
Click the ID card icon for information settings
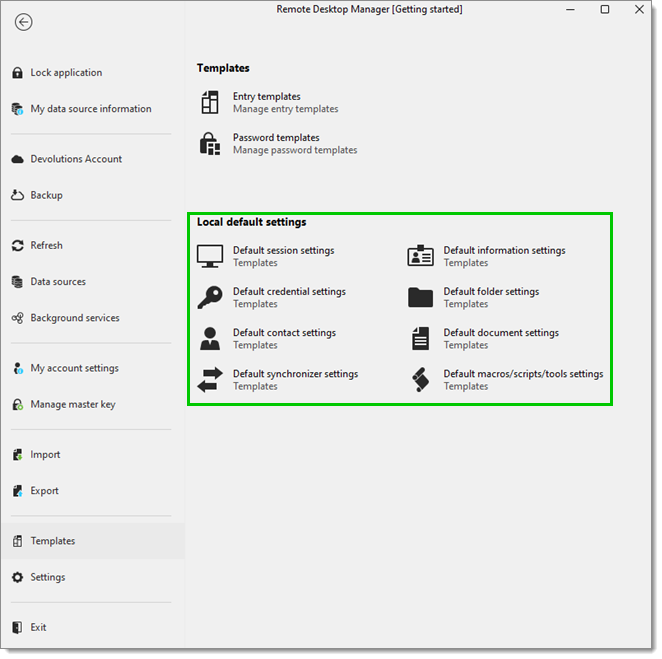pyautogui.click(x=420, y=256)
